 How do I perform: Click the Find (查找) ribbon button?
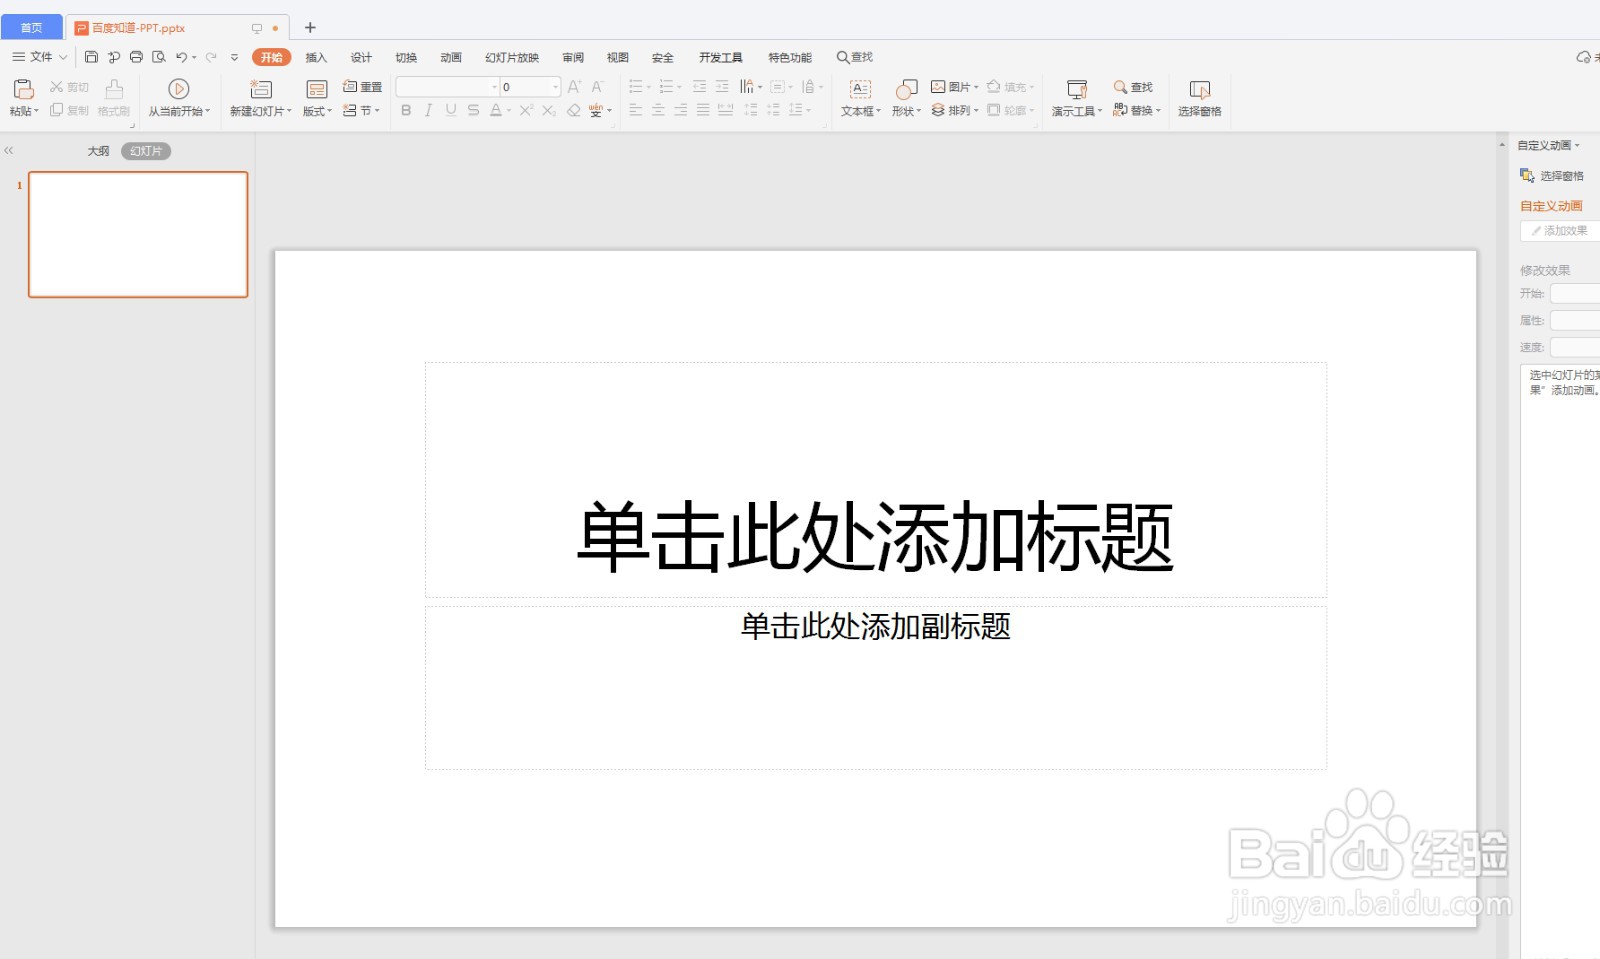(1133, 87)
